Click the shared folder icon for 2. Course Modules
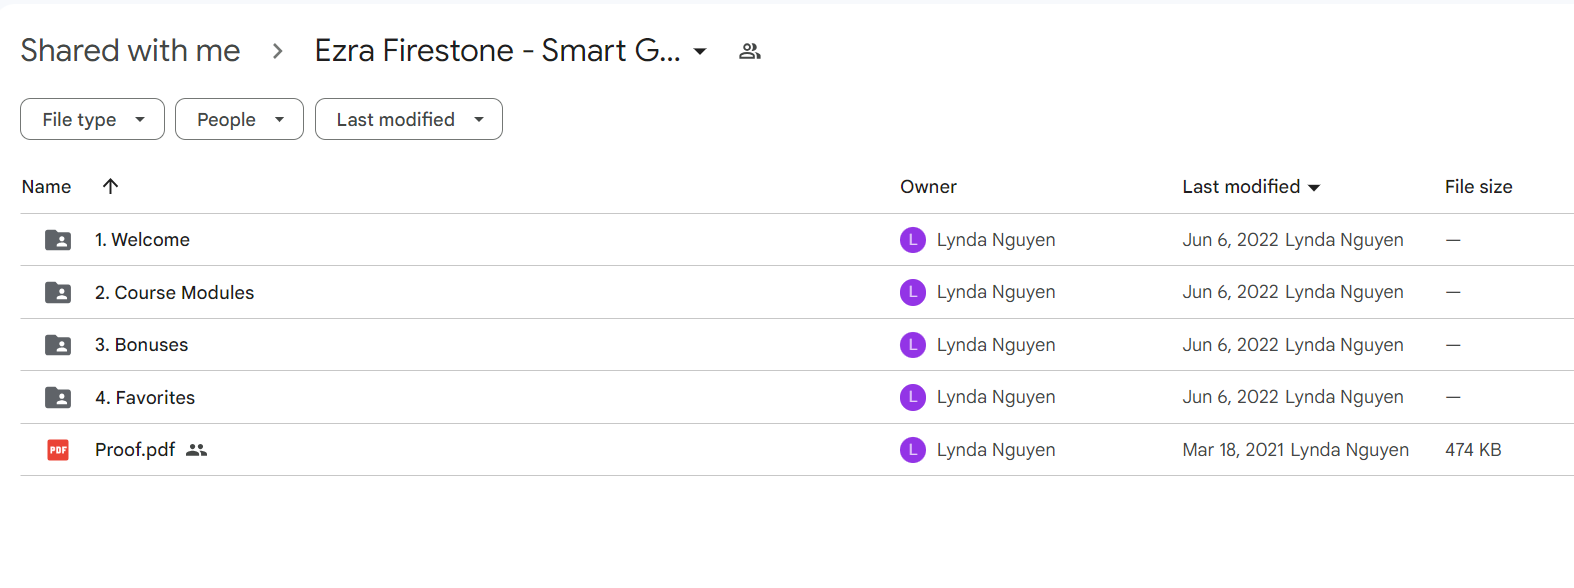The image size is (1574, 588). pos(58,292)
